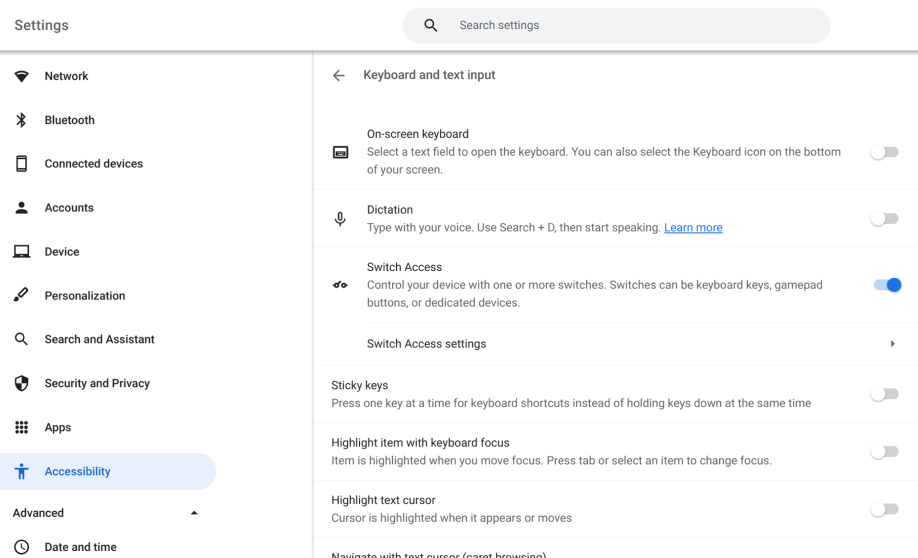Click the search magnifier icon in search bar
This screenshot has height=558, width=918.
coord(431,25)
